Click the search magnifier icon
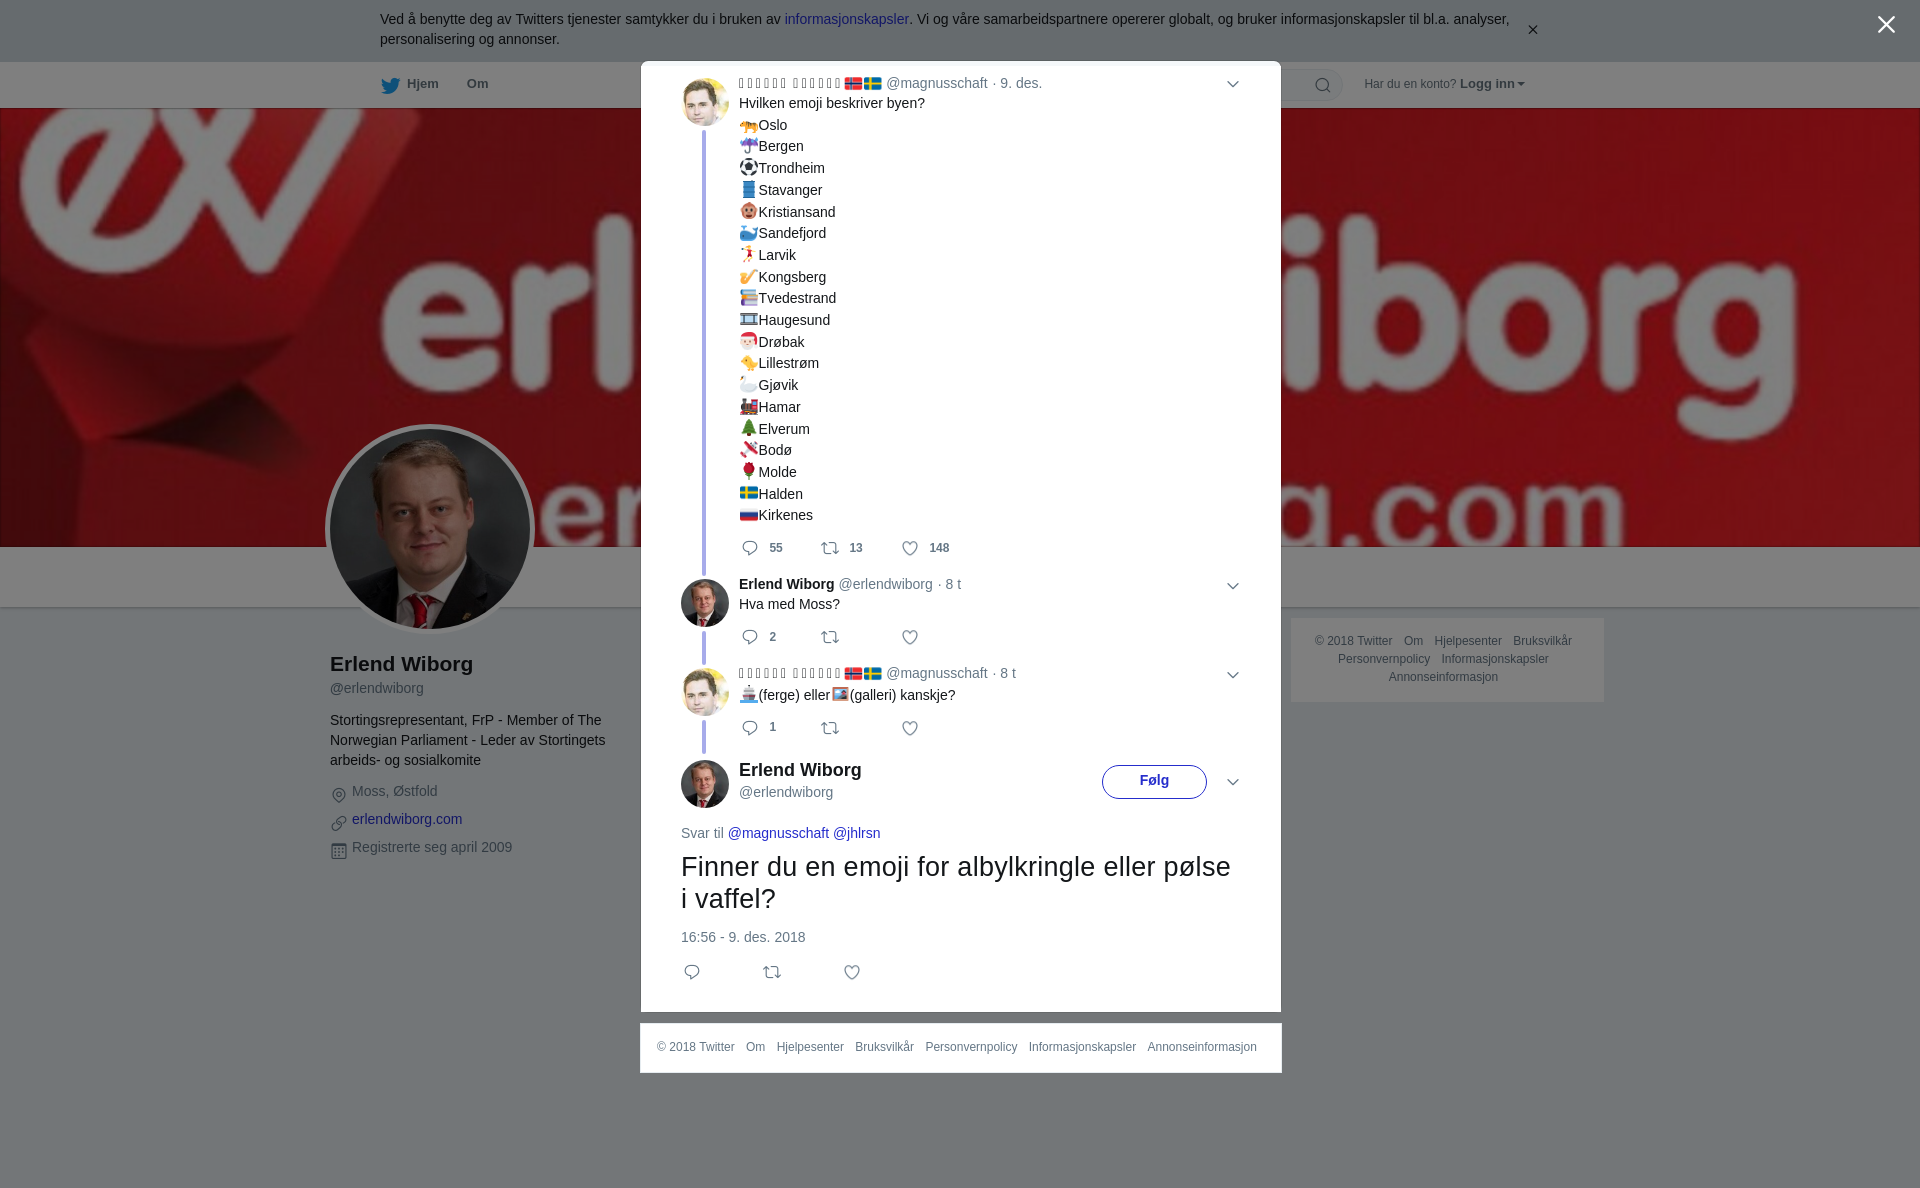This screenshot has width=1920, height=1188. (1323, 85)
